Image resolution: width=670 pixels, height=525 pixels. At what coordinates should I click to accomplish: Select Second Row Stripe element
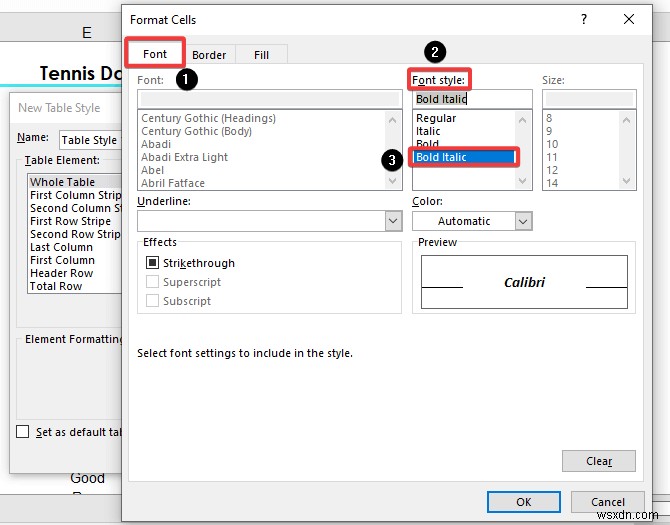pyautogui.click(x=75, y=234)
